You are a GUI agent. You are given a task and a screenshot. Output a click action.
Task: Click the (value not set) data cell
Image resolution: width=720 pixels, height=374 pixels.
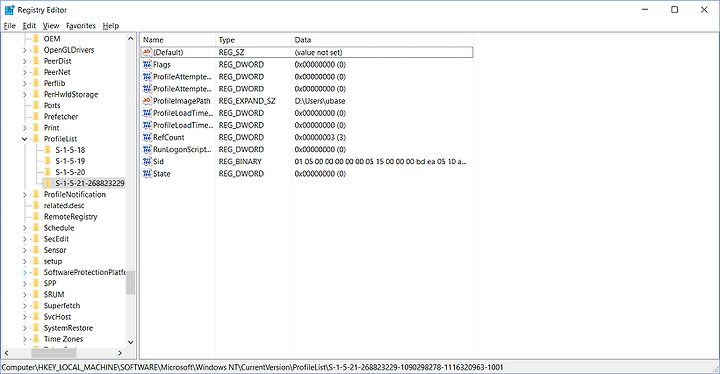pyautogui.click(x=318, y=52)
